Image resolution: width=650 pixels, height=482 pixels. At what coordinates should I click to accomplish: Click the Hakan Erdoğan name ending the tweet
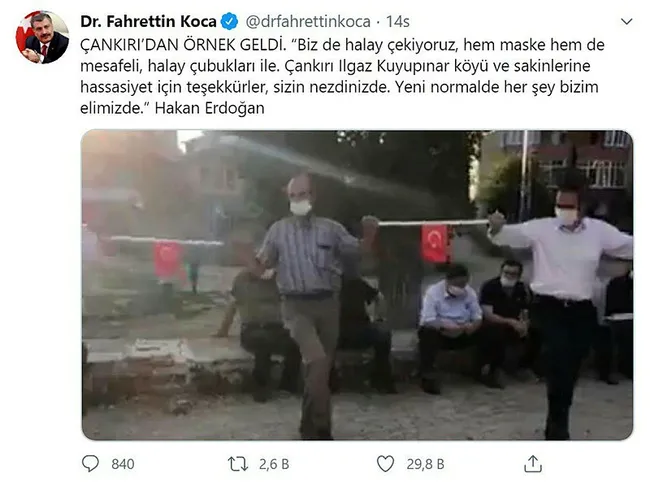coord(209,108)
